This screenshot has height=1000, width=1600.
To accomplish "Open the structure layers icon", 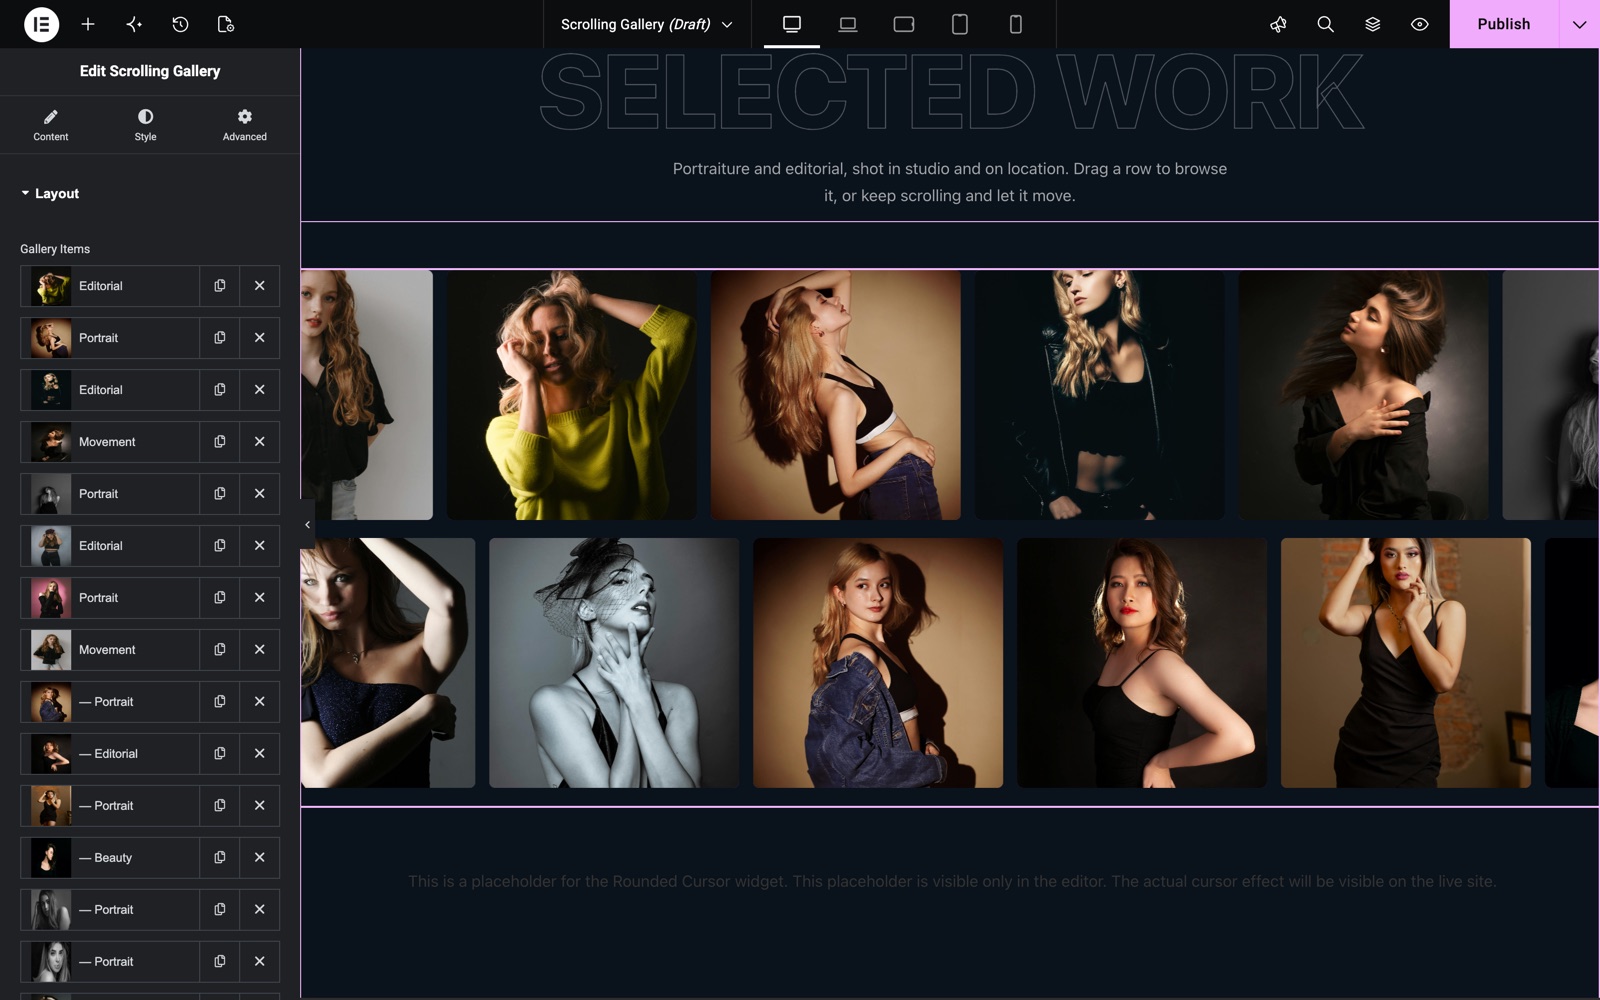I will click(x=1372, y=24).
